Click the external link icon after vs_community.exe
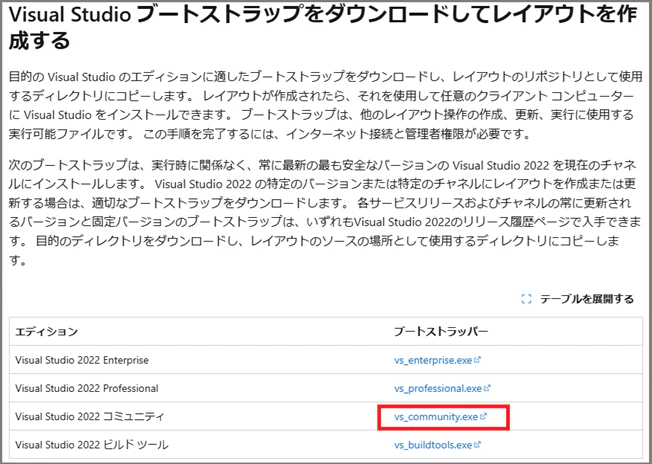 (483, 416)
